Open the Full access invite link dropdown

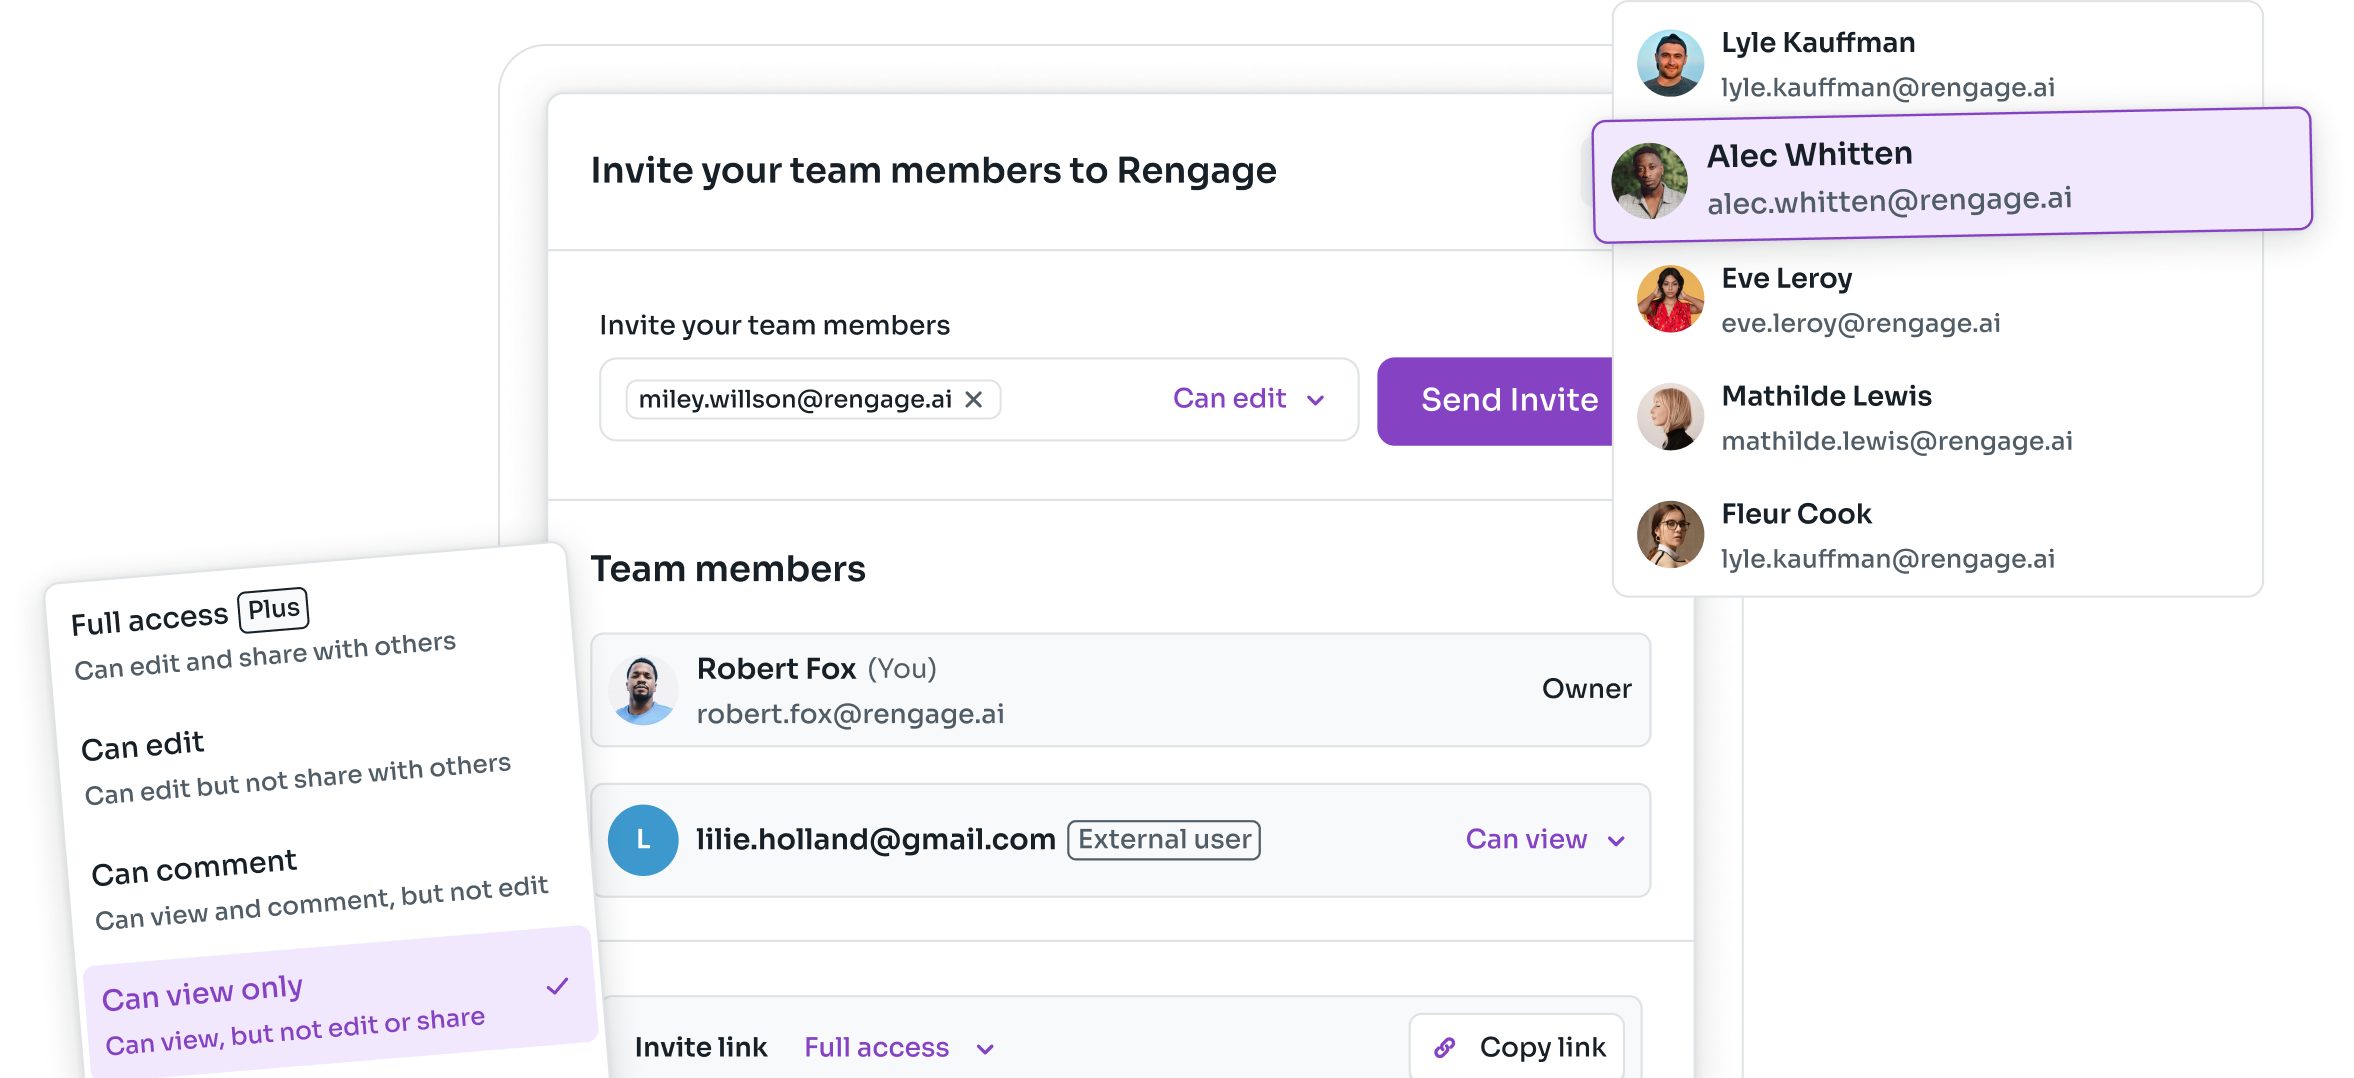898,1047
